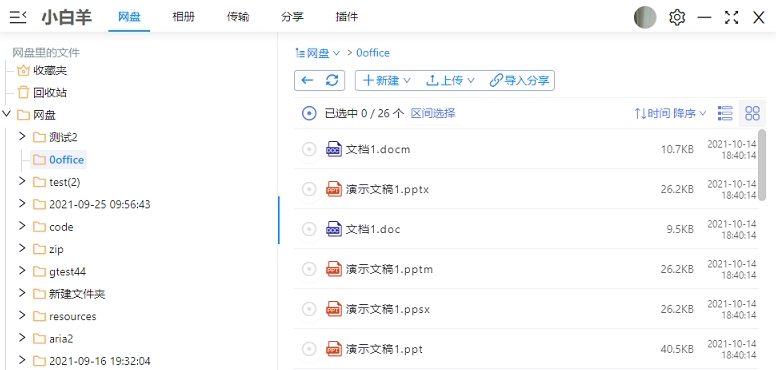Open the user avatar profile
776x370 pixels.
pyautogui.click(x=645, y=18)
